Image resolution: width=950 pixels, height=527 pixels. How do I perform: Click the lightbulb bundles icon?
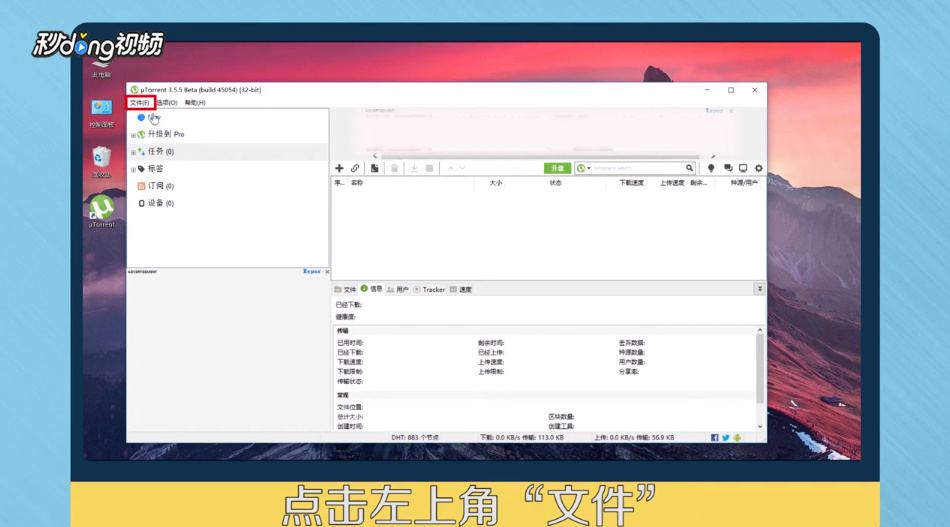pos(711,168)
